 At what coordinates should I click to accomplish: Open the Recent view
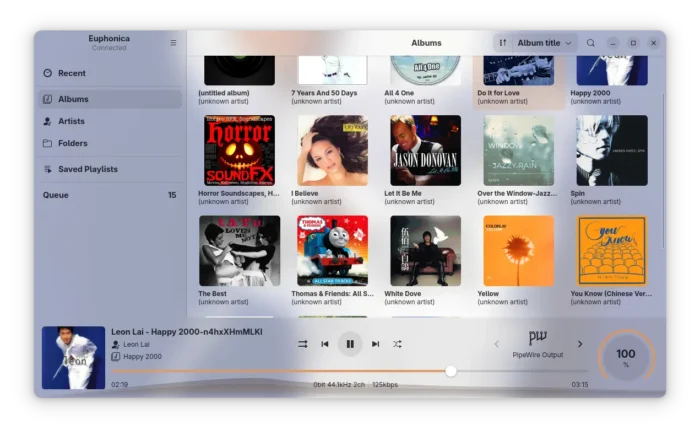point(110,73)
